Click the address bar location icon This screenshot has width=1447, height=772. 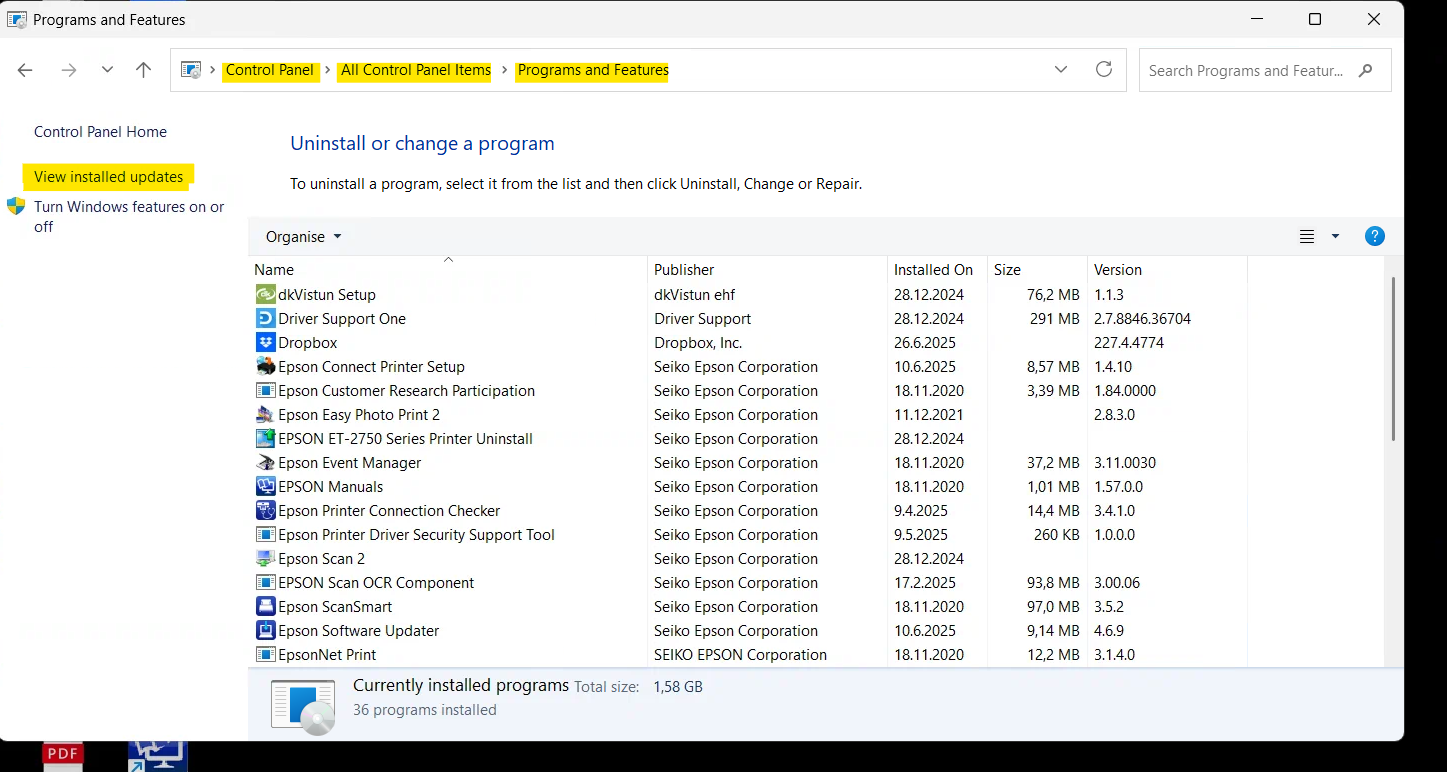[190, 70]
